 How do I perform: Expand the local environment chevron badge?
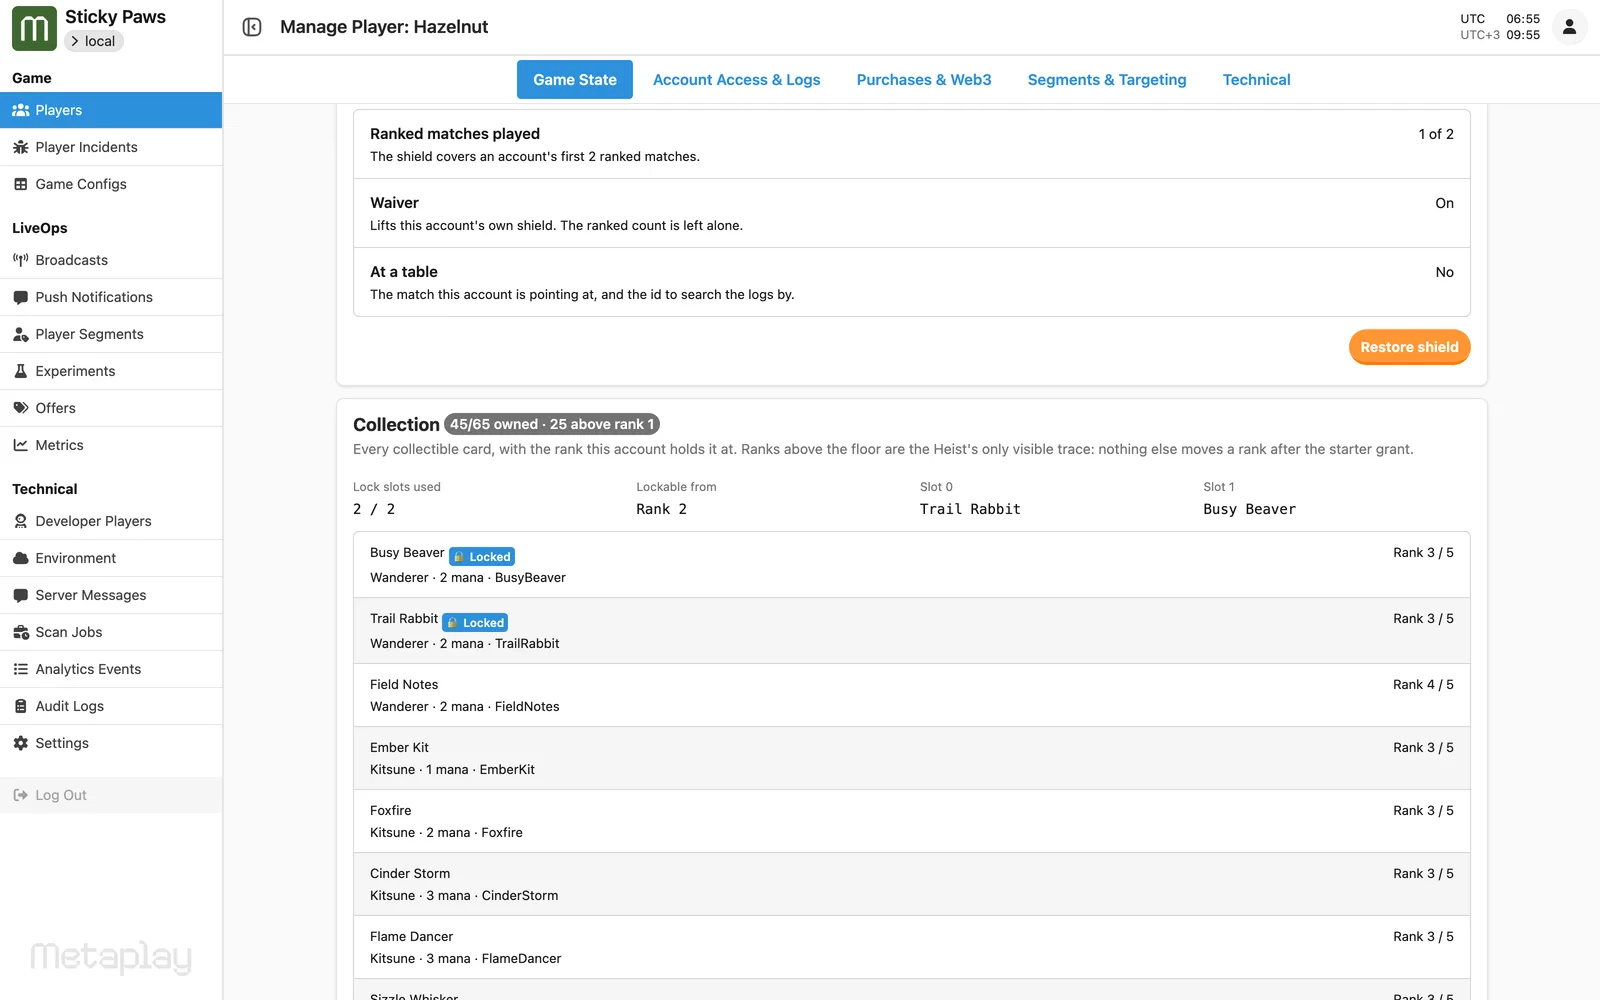click(94, 41)
